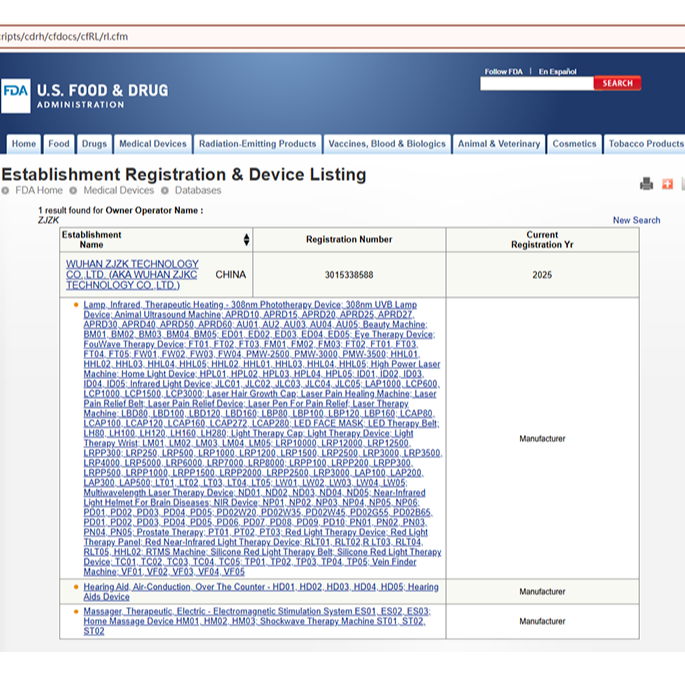This screenshot has height=685, width=685.
Task: Click Manufacturer in the Hearing Aid row
Action: (542, 592)
